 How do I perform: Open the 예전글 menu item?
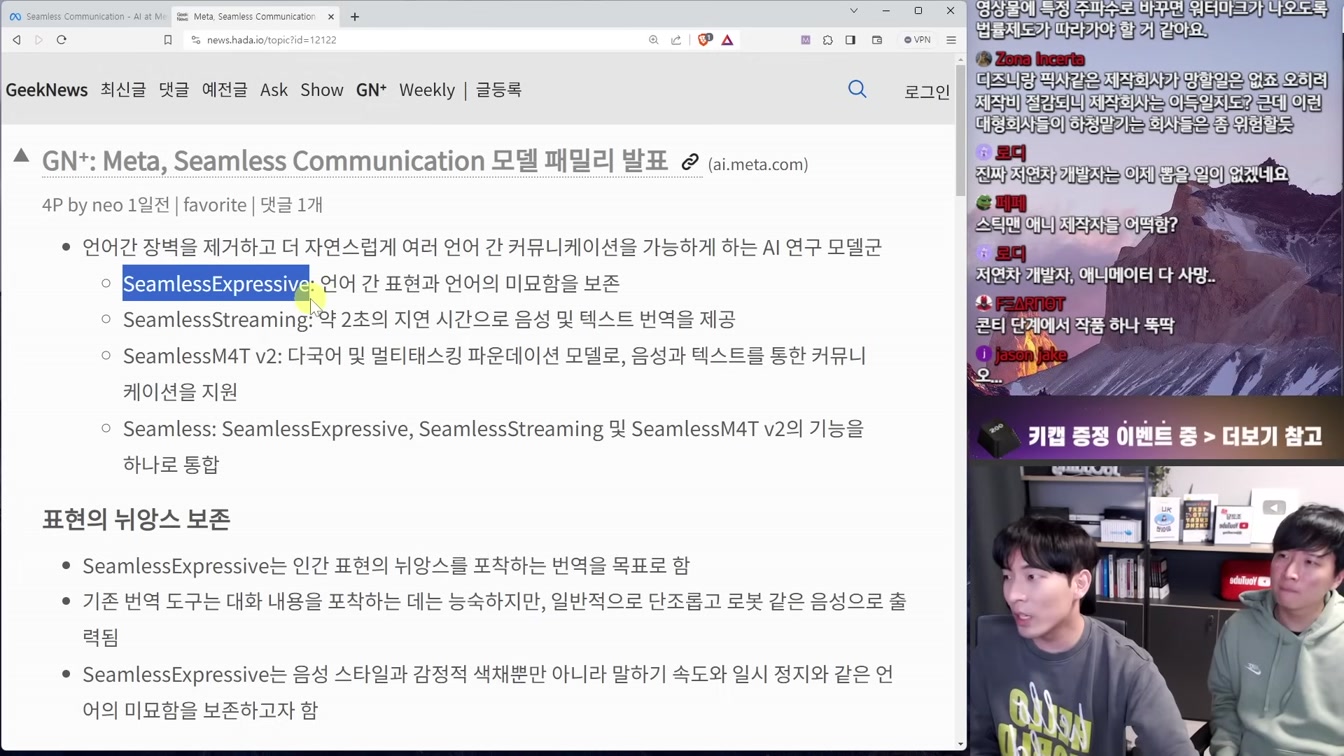pos(225,90)
